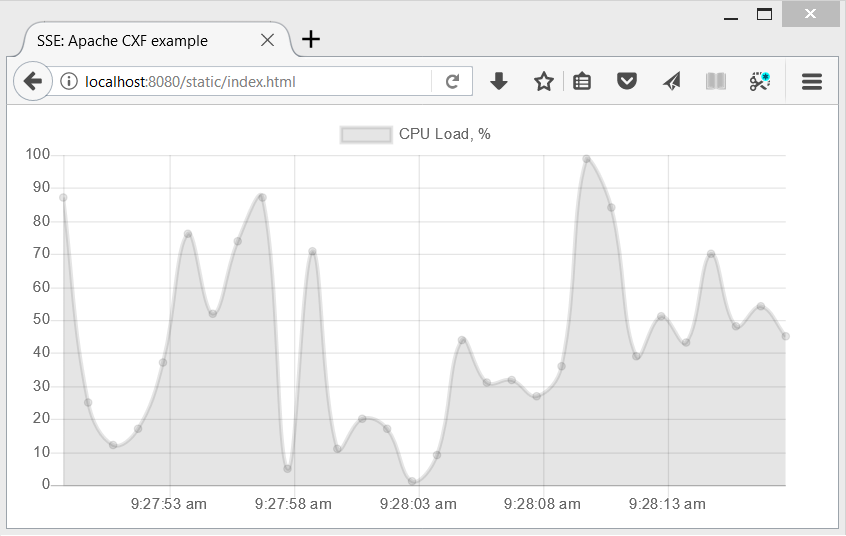Click the 9:28:13 am axis label
Screen dimensions: 846x536
pos(667,504)
